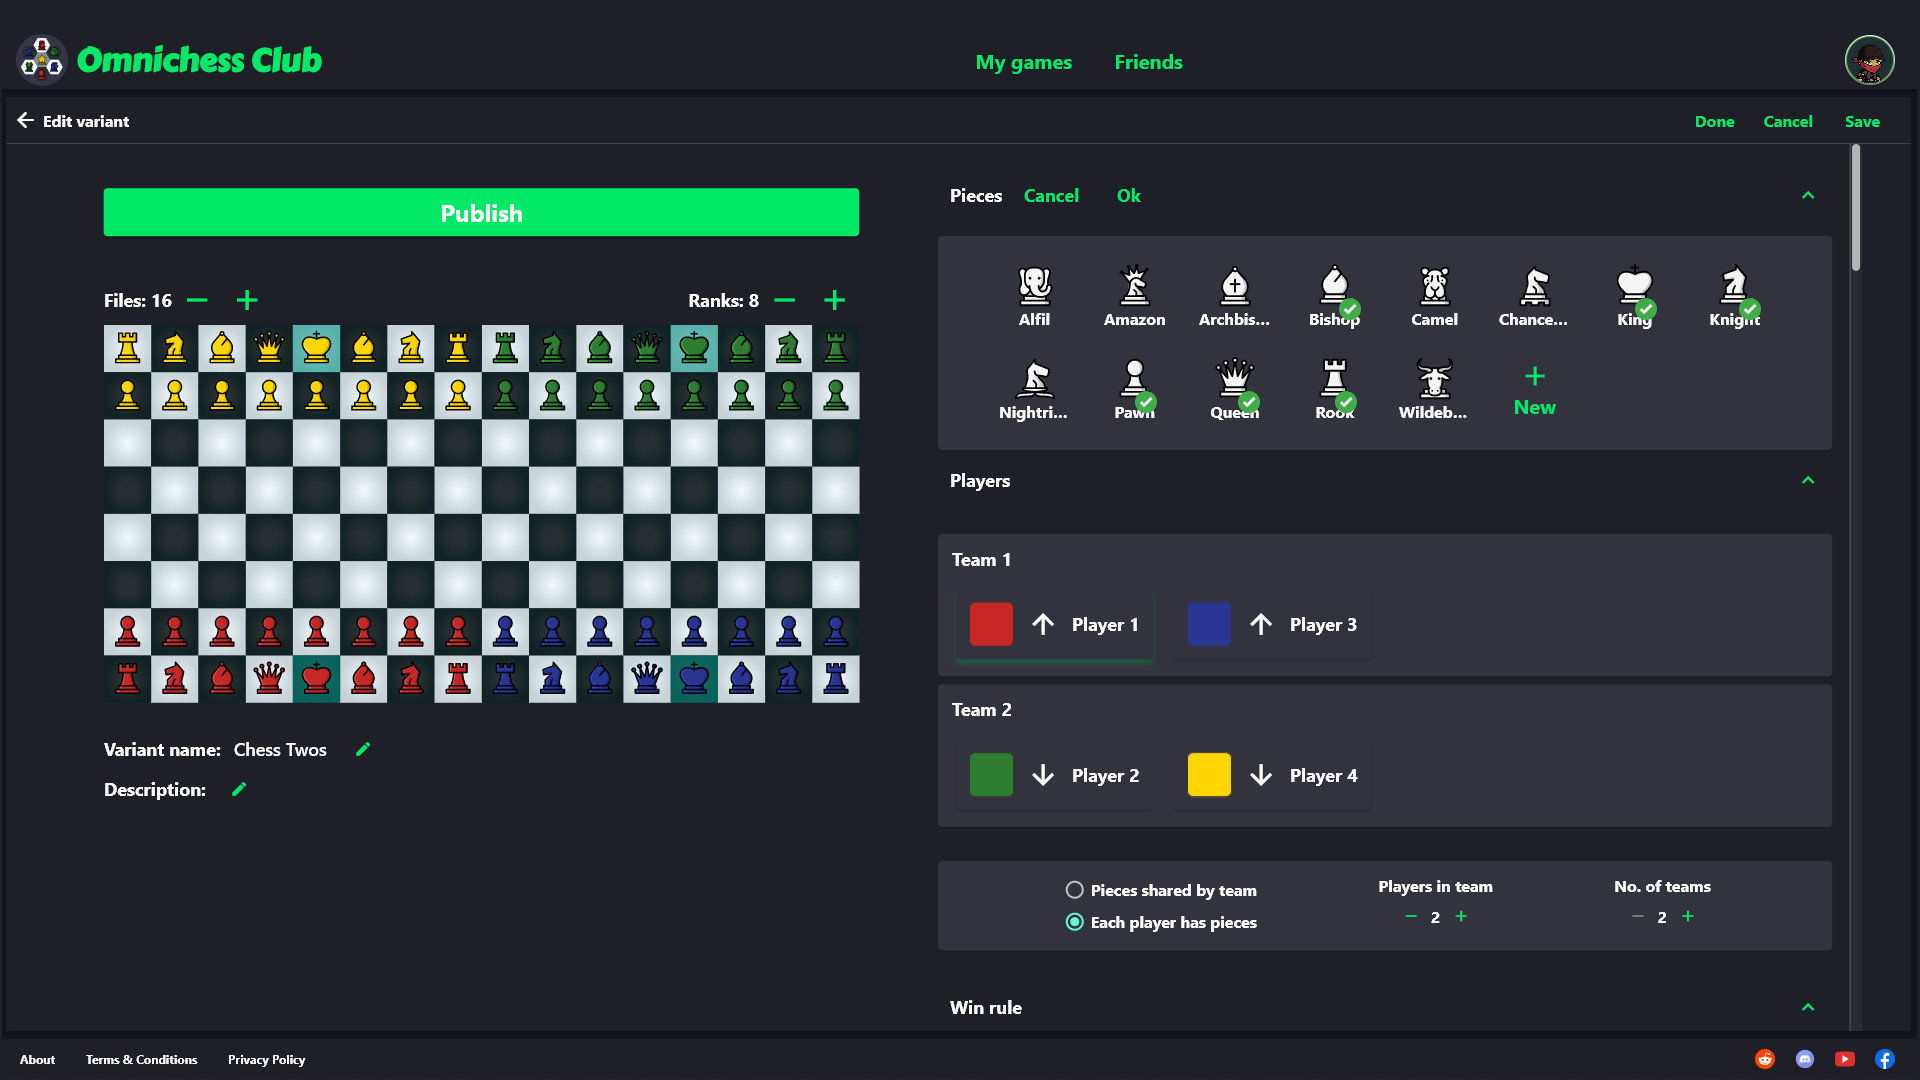Open Friends menu item

coord(1147,61)
